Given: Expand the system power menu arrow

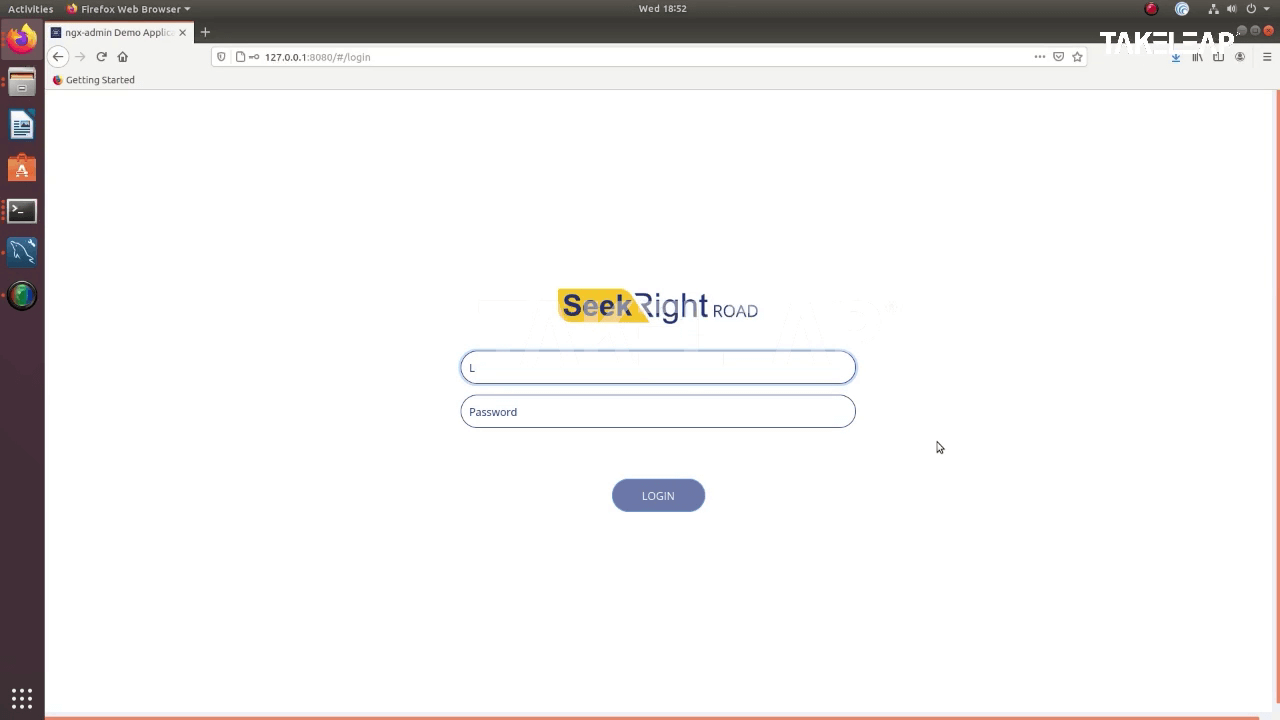Looking at the screenshot, I should pyautogui.click(x=1267, y=9).
